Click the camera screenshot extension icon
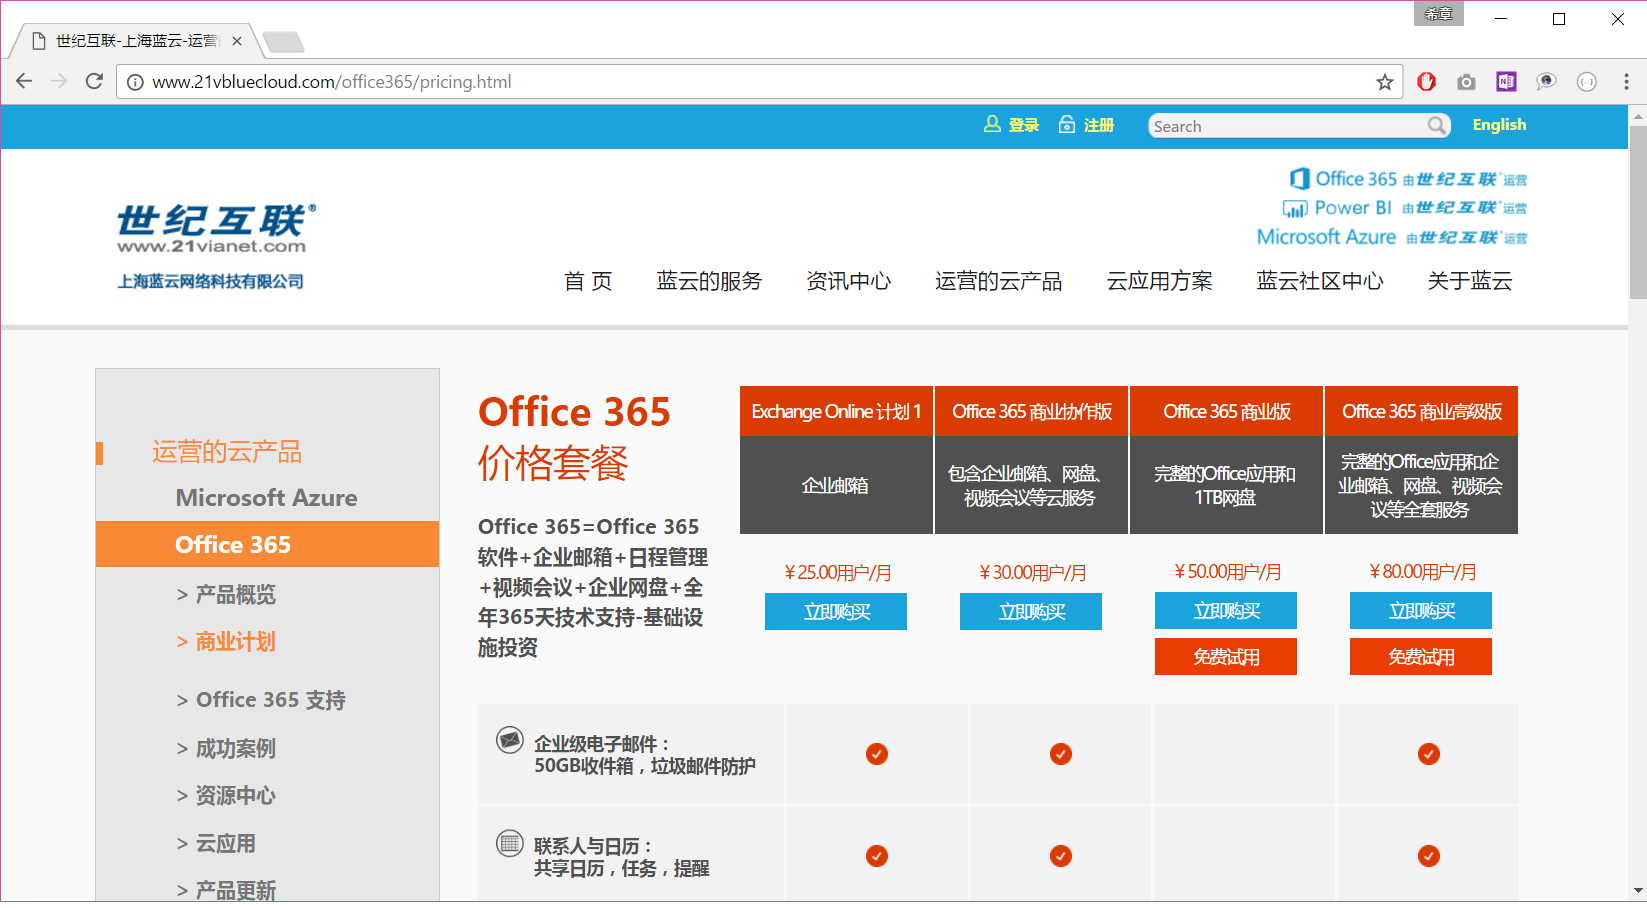 (1466, 82)
